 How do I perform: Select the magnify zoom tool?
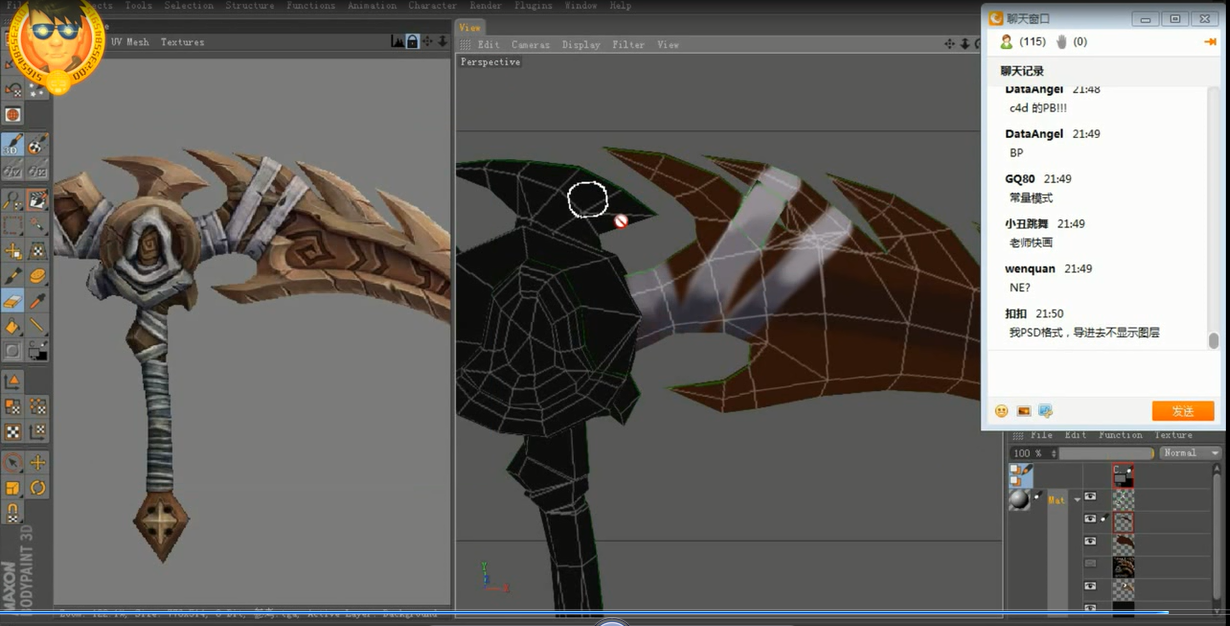pos(12,200)
